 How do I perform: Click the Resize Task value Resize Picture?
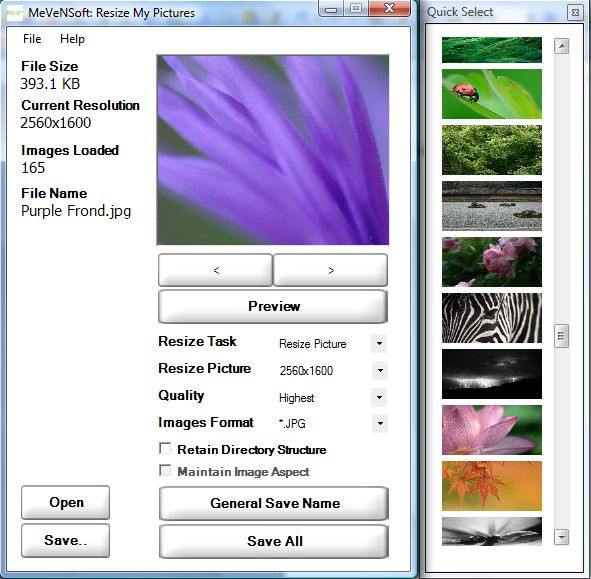[312, 344]
